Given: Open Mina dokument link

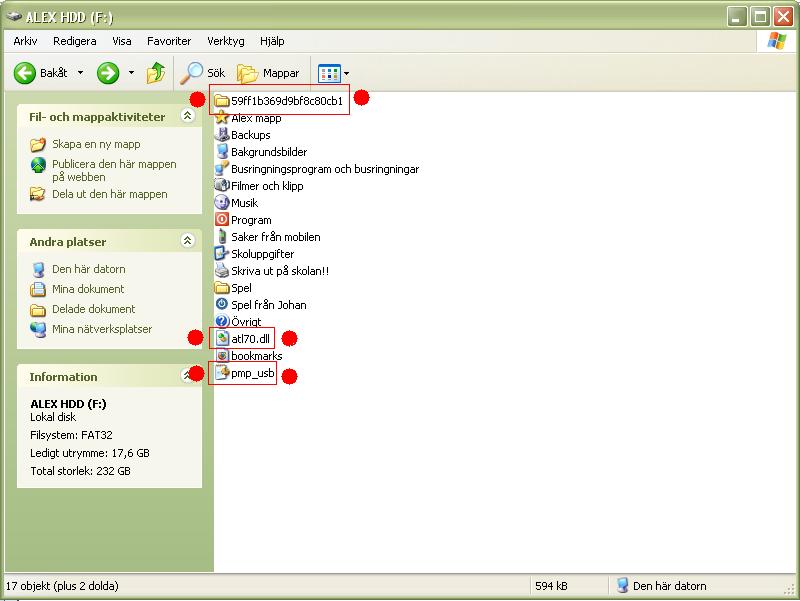Looking at the screenshot, I should pos(88,289).
